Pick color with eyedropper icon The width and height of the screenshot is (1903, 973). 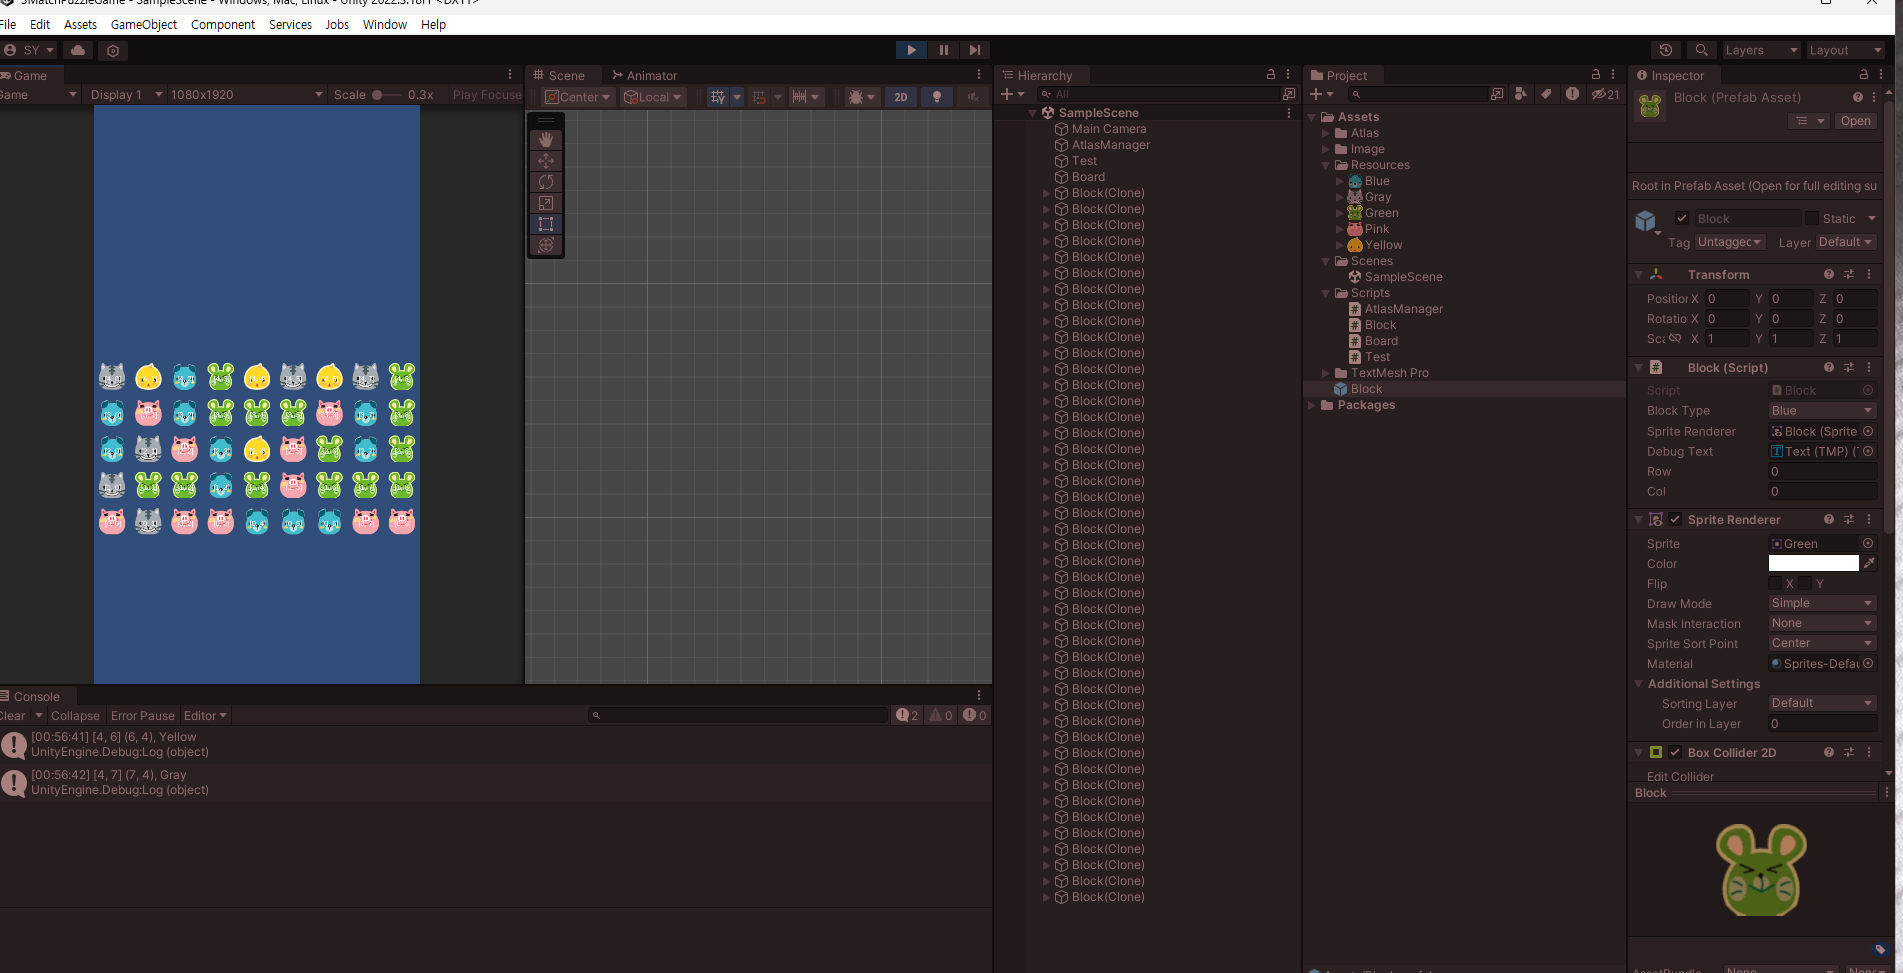(1869, 563)
